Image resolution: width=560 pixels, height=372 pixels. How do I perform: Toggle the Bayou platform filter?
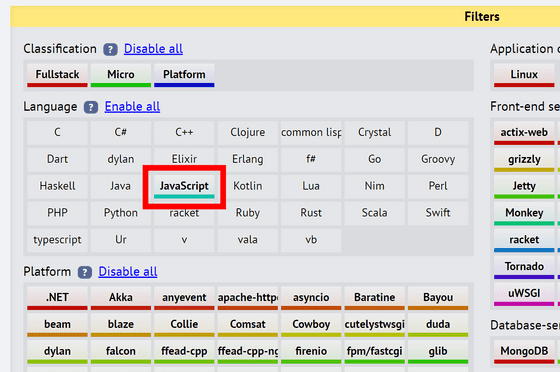pyautogui.click(x=438, y=298)
